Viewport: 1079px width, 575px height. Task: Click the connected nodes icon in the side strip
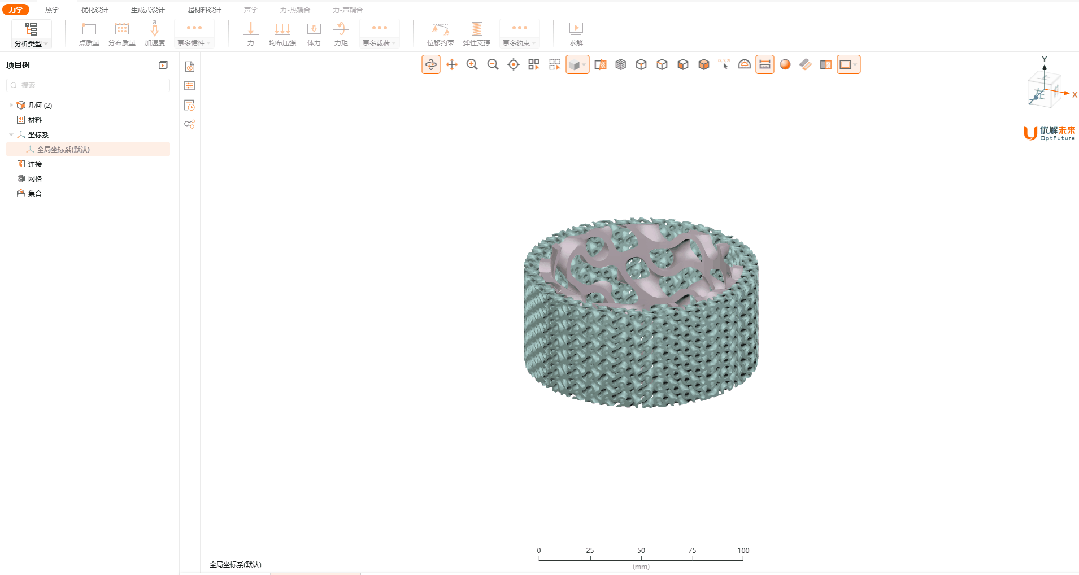click(x=189, y=124)
